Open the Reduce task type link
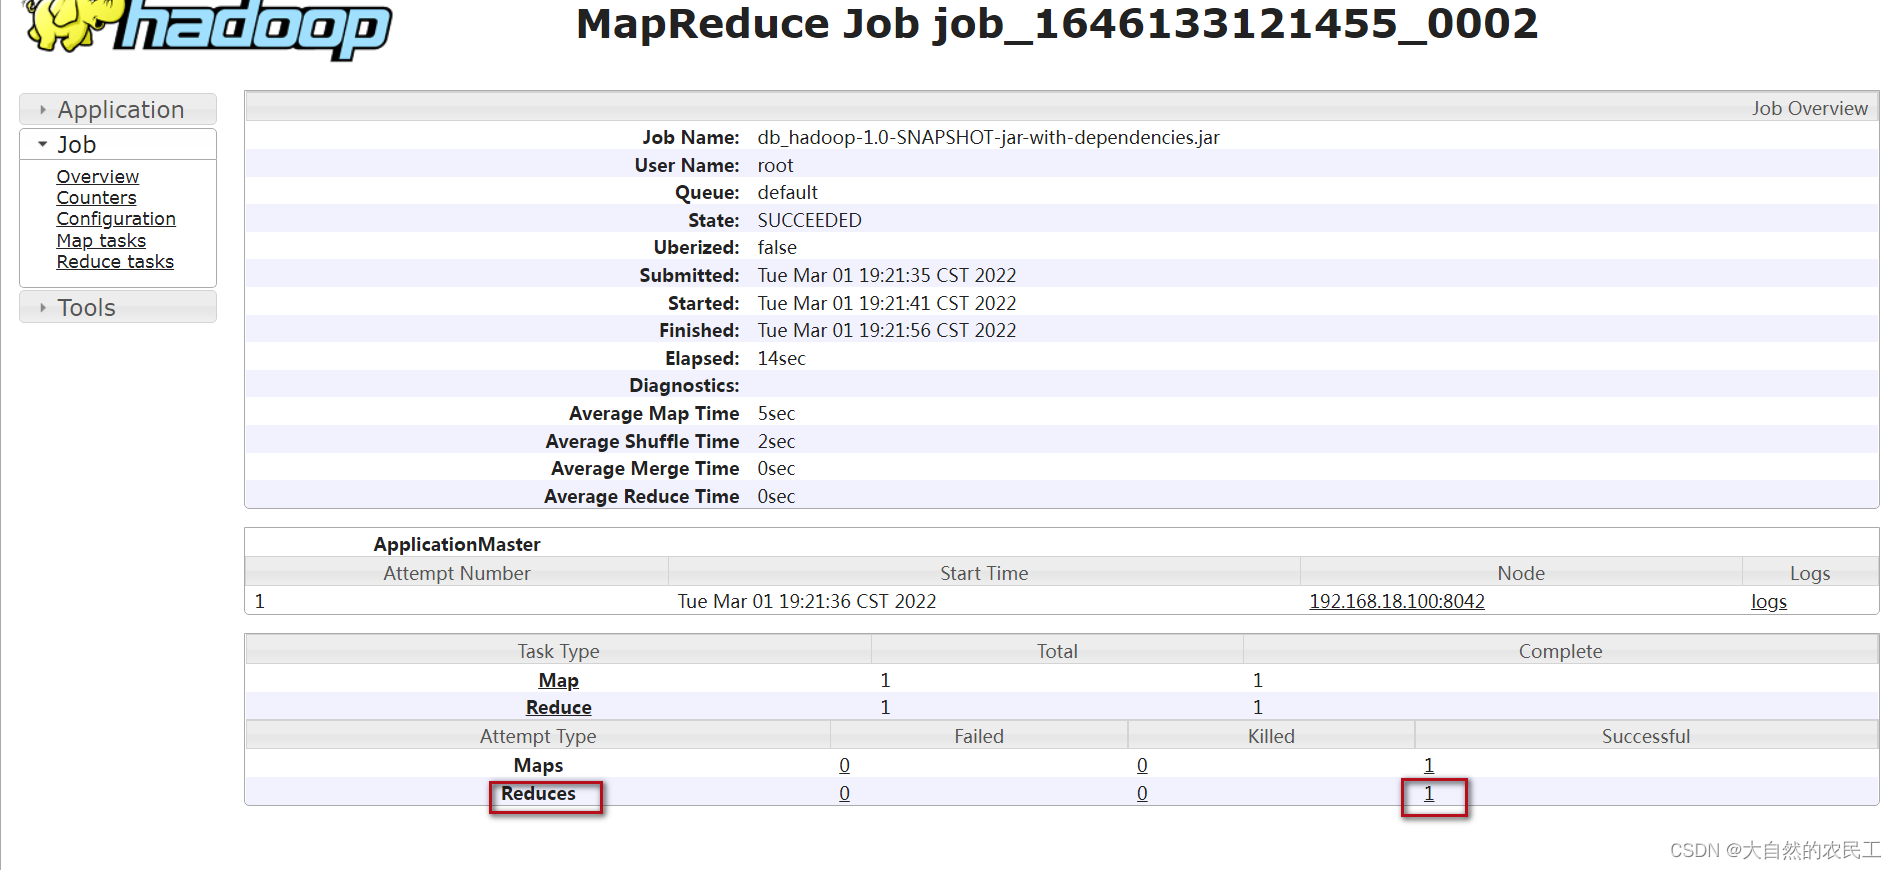 pyautogui.click(x=558, y=707)
